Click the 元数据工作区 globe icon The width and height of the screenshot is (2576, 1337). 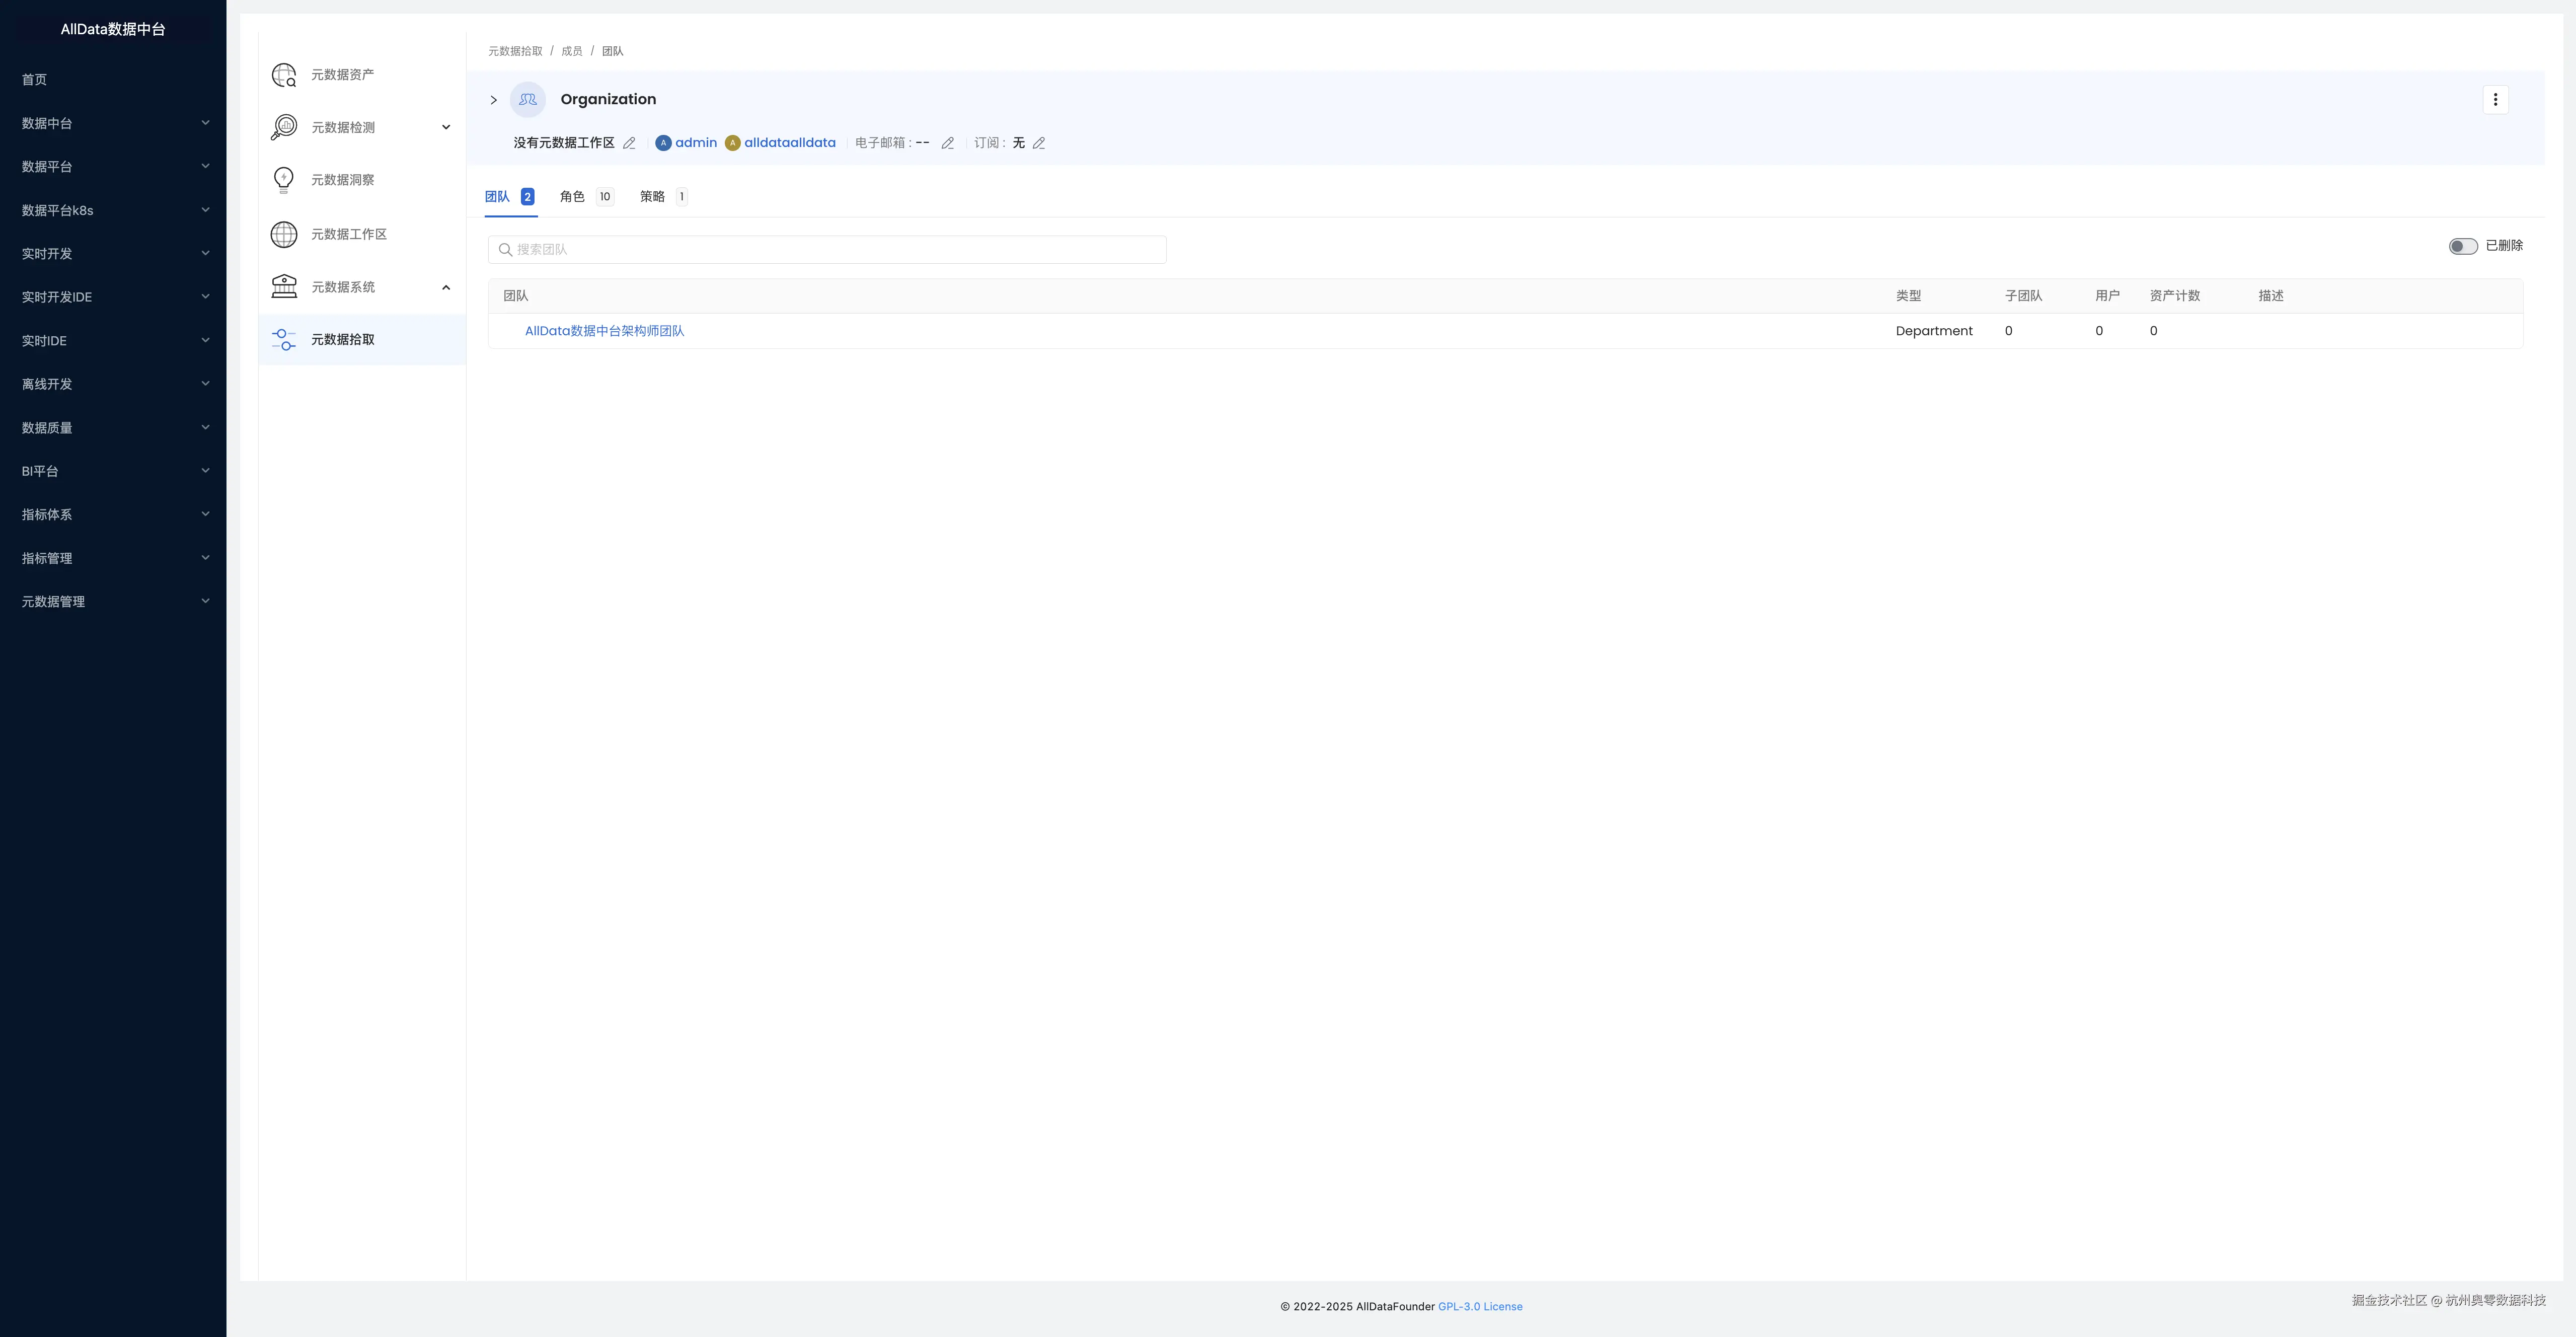pos(284,234)
